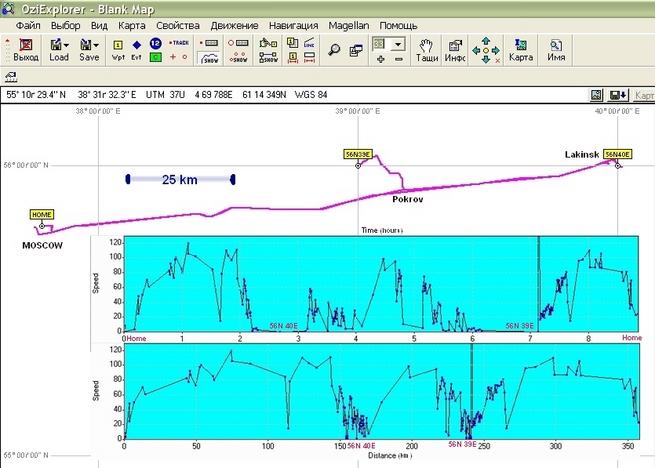The width and height of the screenshot is (655, 468).
Task: Click the blue circle 12 icon
Action: tap(155, 43)
